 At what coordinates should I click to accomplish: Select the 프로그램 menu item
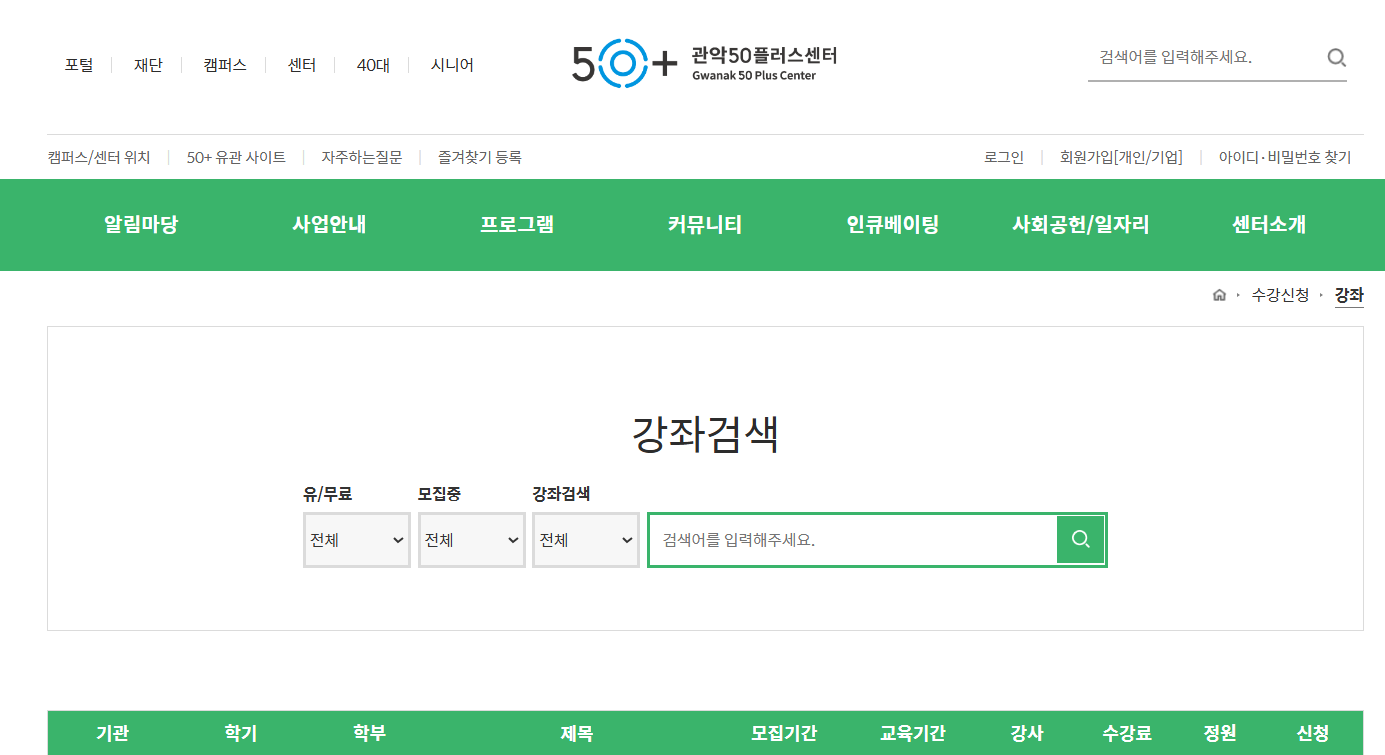coord(517,225)
